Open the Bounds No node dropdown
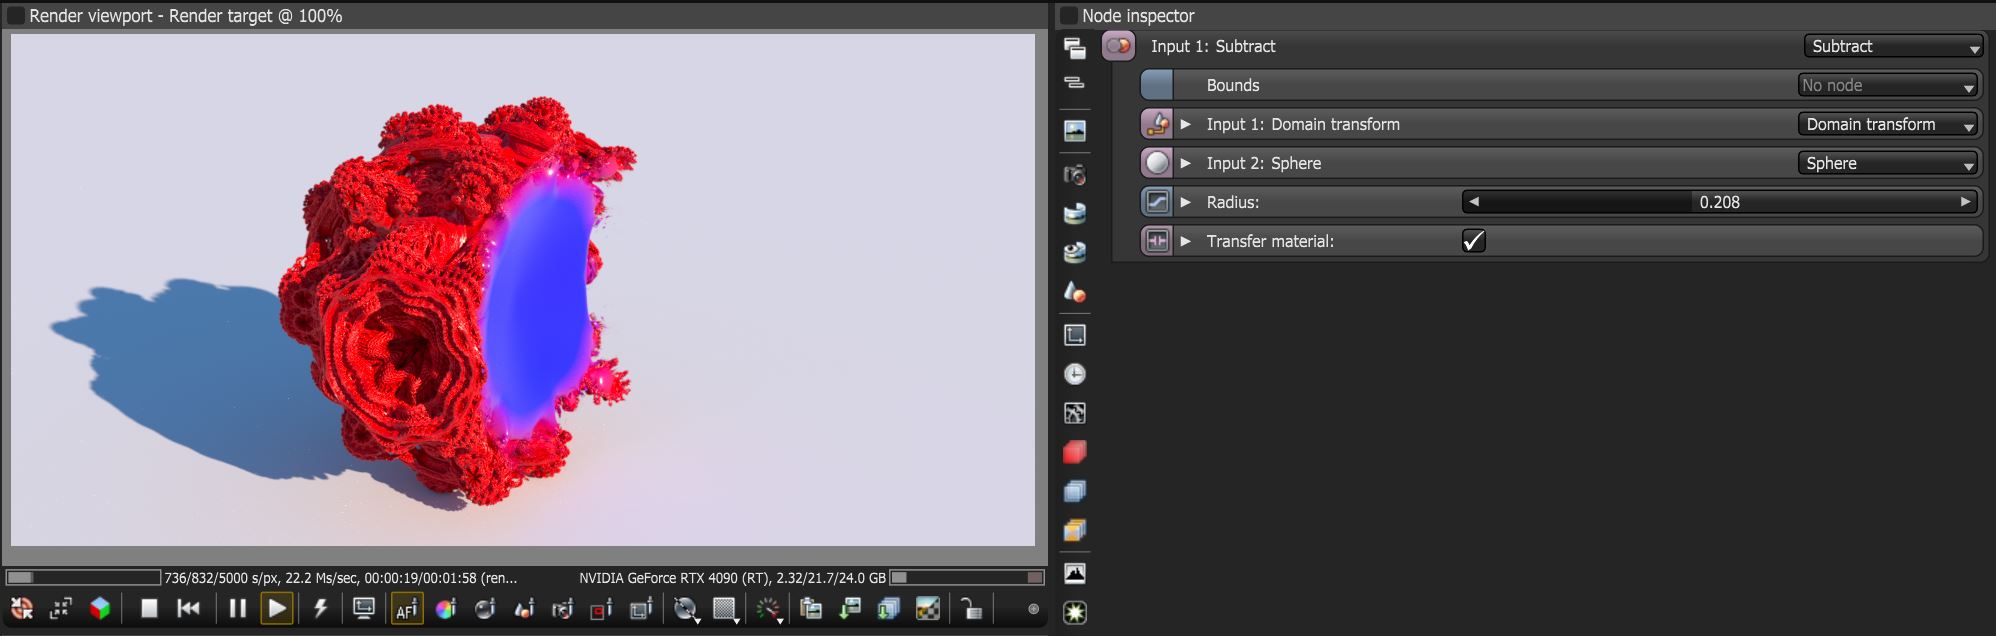 [x=1888, y=85]
